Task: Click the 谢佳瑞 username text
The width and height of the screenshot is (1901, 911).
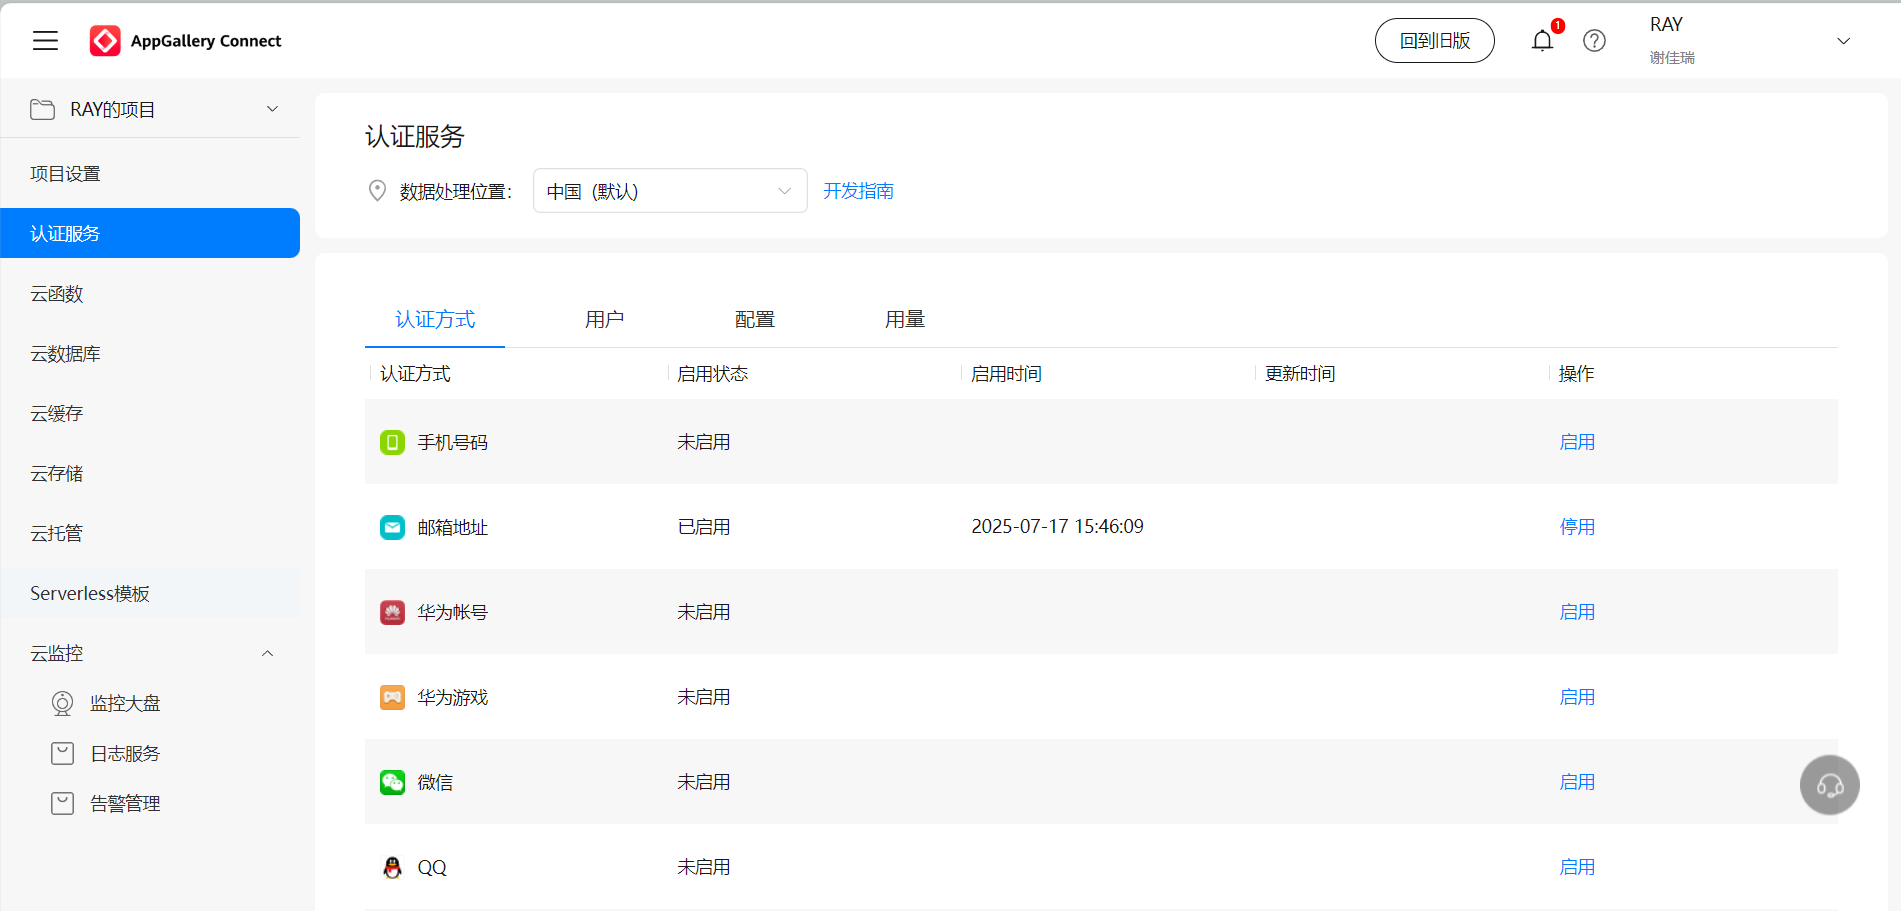Action: pos(1672,58)
